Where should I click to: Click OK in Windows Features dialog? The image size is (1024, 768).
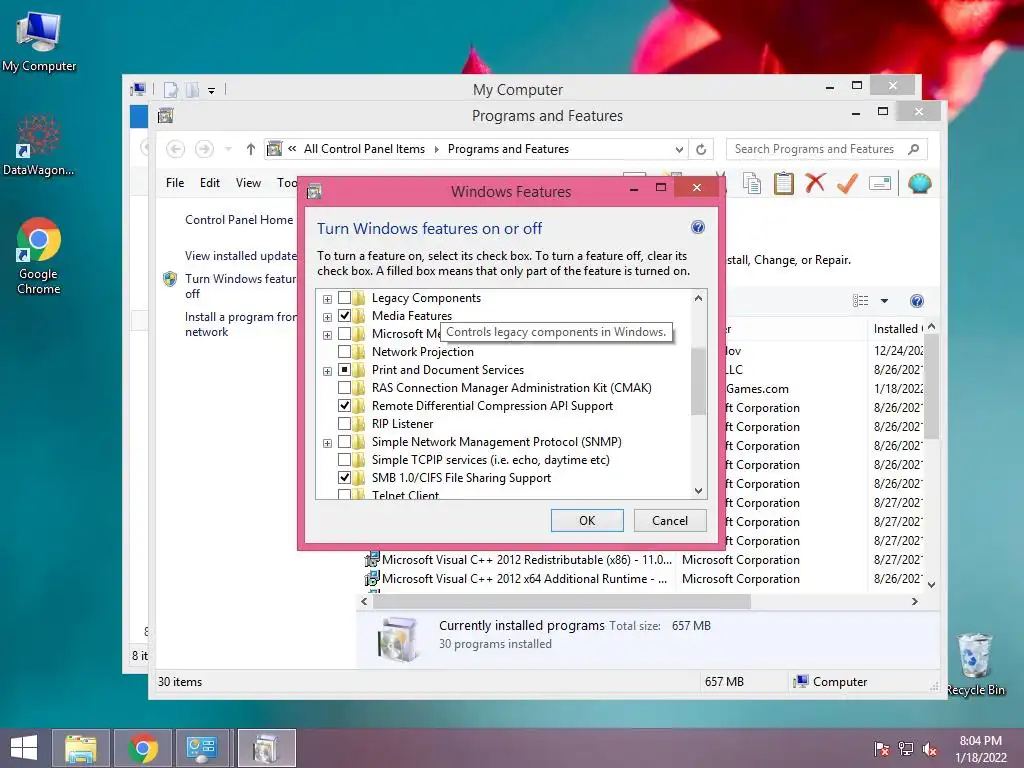[x=587, y=520]
